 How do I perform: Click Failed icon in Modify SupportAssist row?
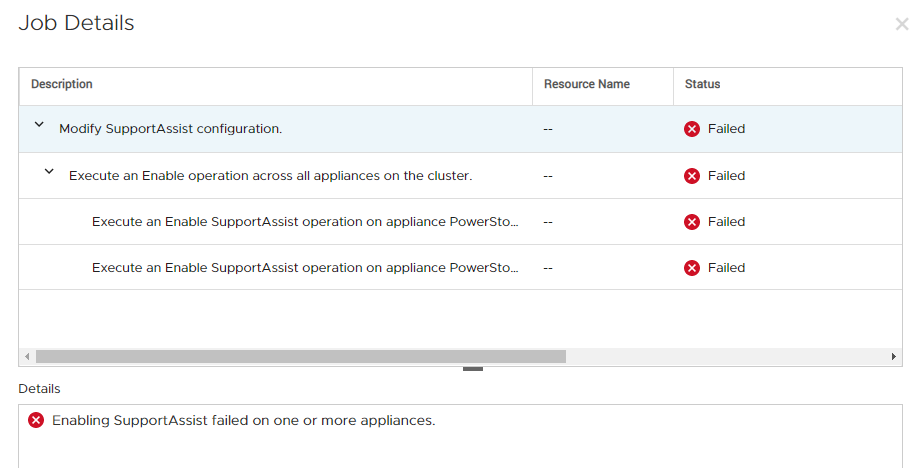[x=691, y=129]
